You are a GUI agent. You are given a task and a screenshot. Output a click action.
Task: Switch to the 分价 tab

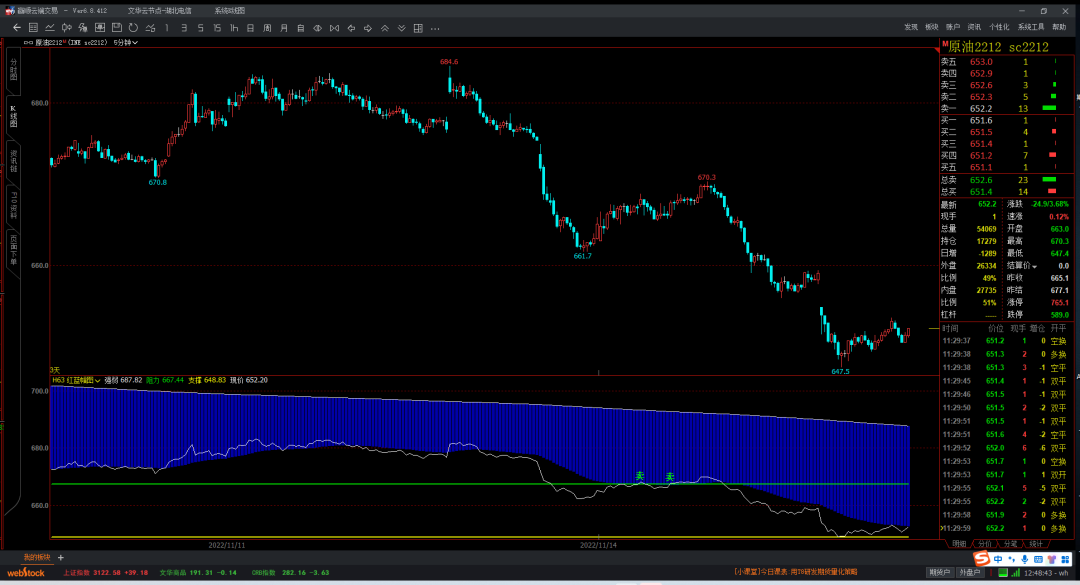click(985, 544)
